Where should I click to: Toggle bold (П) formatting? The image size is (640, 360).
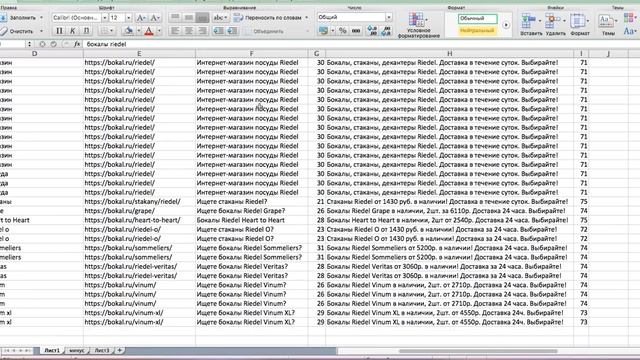pos(59,31)
